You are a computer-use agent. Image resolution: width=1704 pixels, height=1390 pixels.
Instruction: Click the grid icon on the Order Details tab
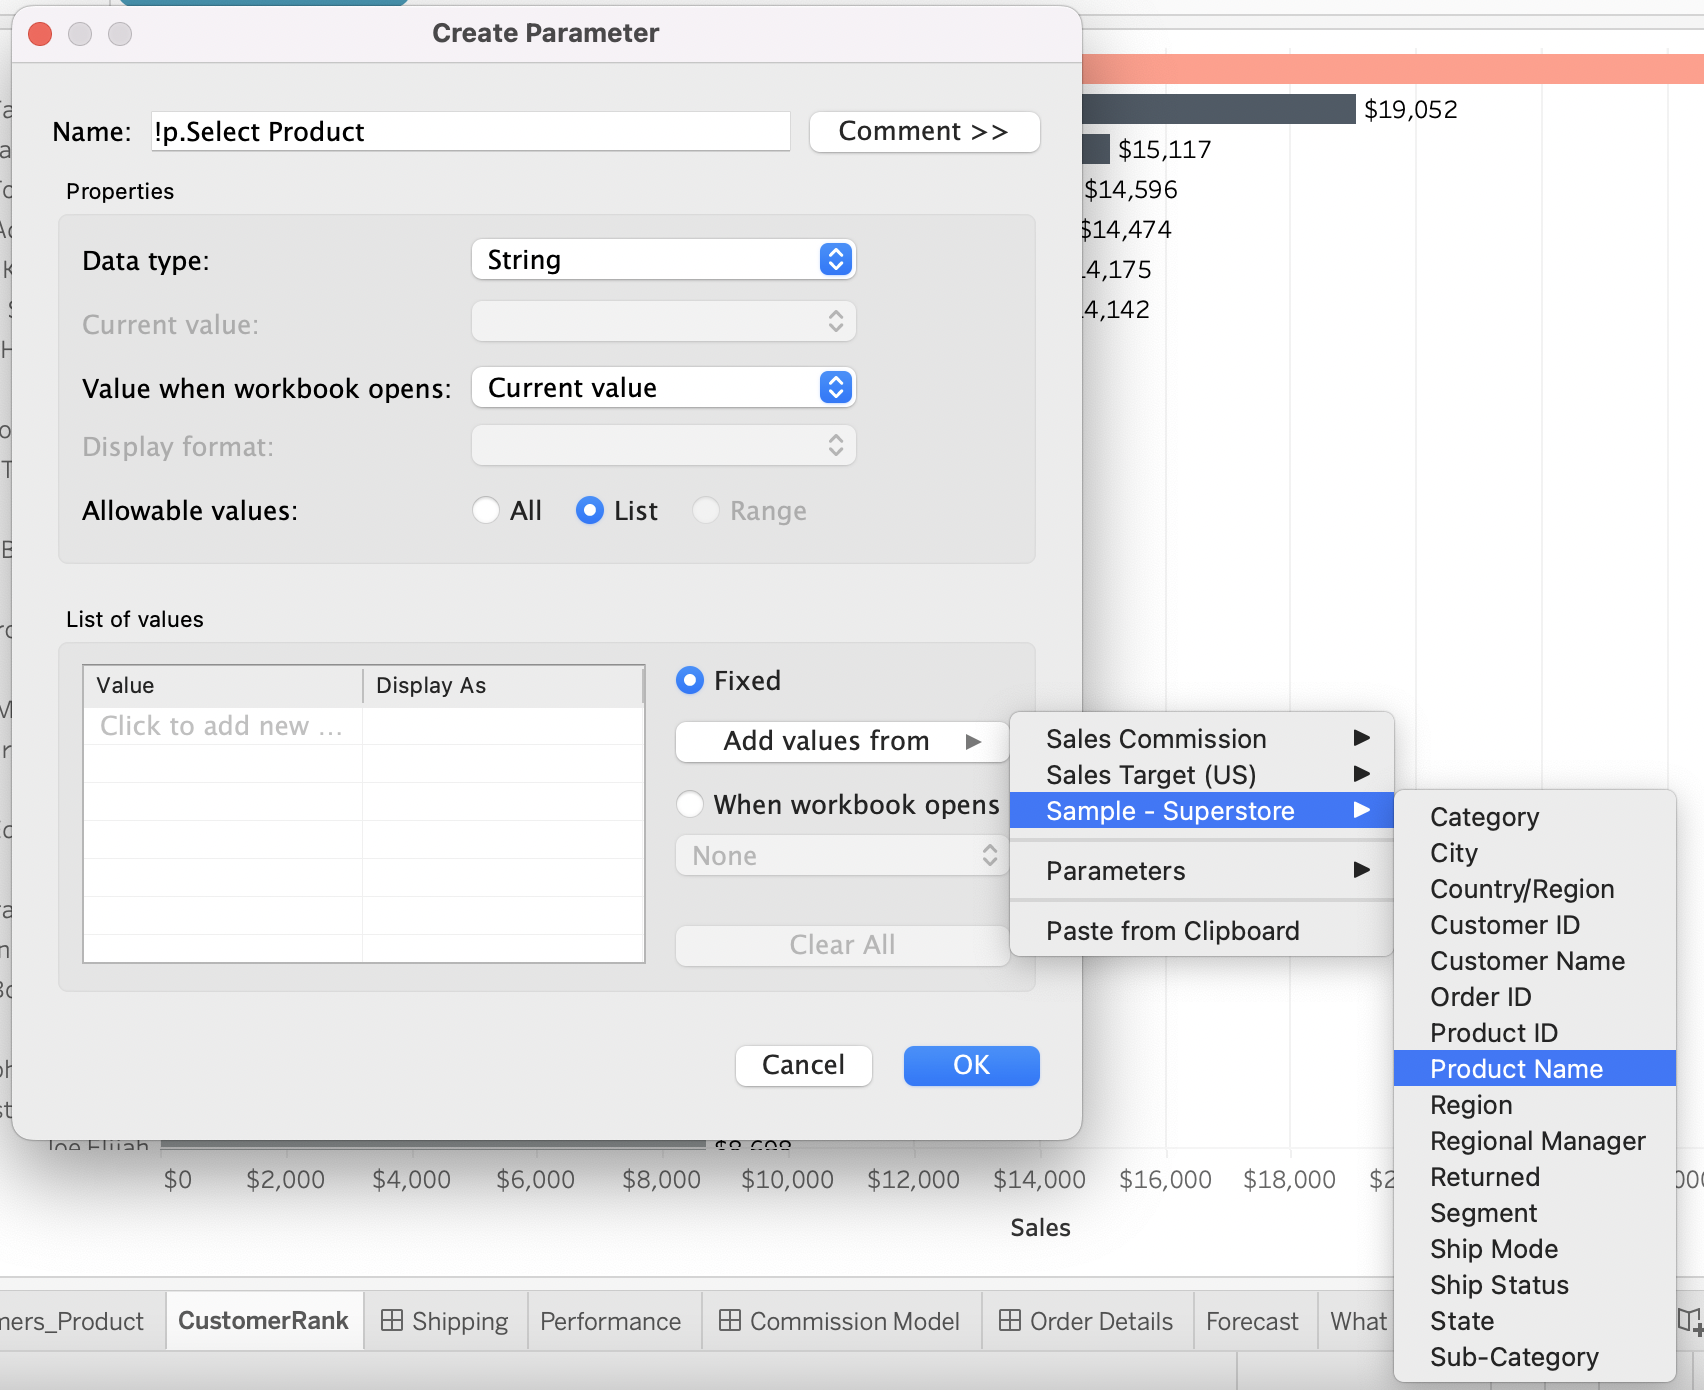pyautogui.click(x=1009, y=1321)
